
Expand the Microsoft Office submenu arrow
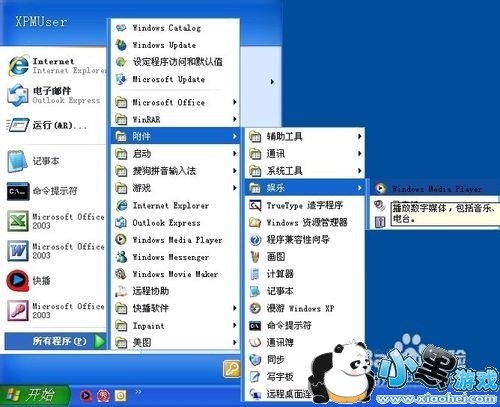[x=235, y=102]
